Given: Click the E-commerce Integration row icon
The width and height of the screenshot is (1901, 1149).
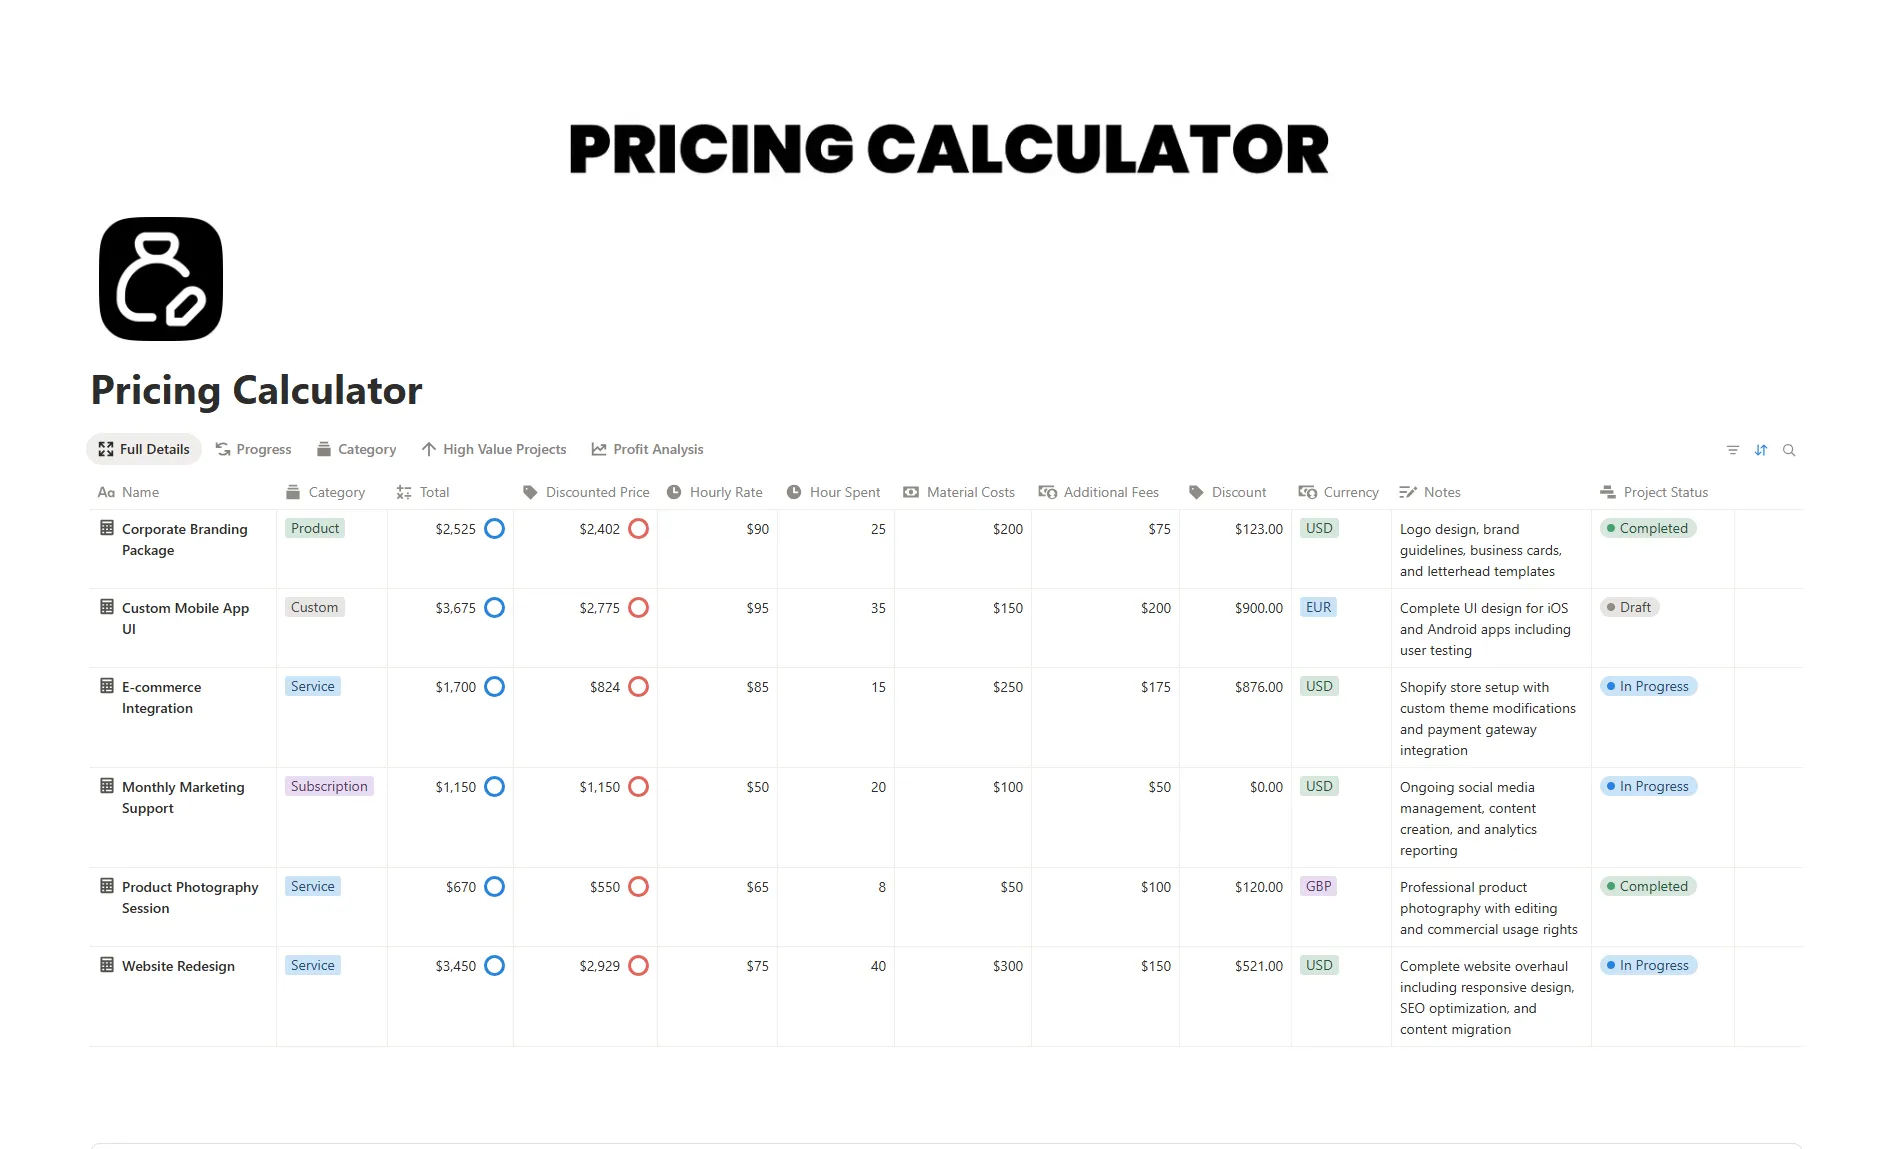Looking at the screenshot, I should tap(107, 686).
